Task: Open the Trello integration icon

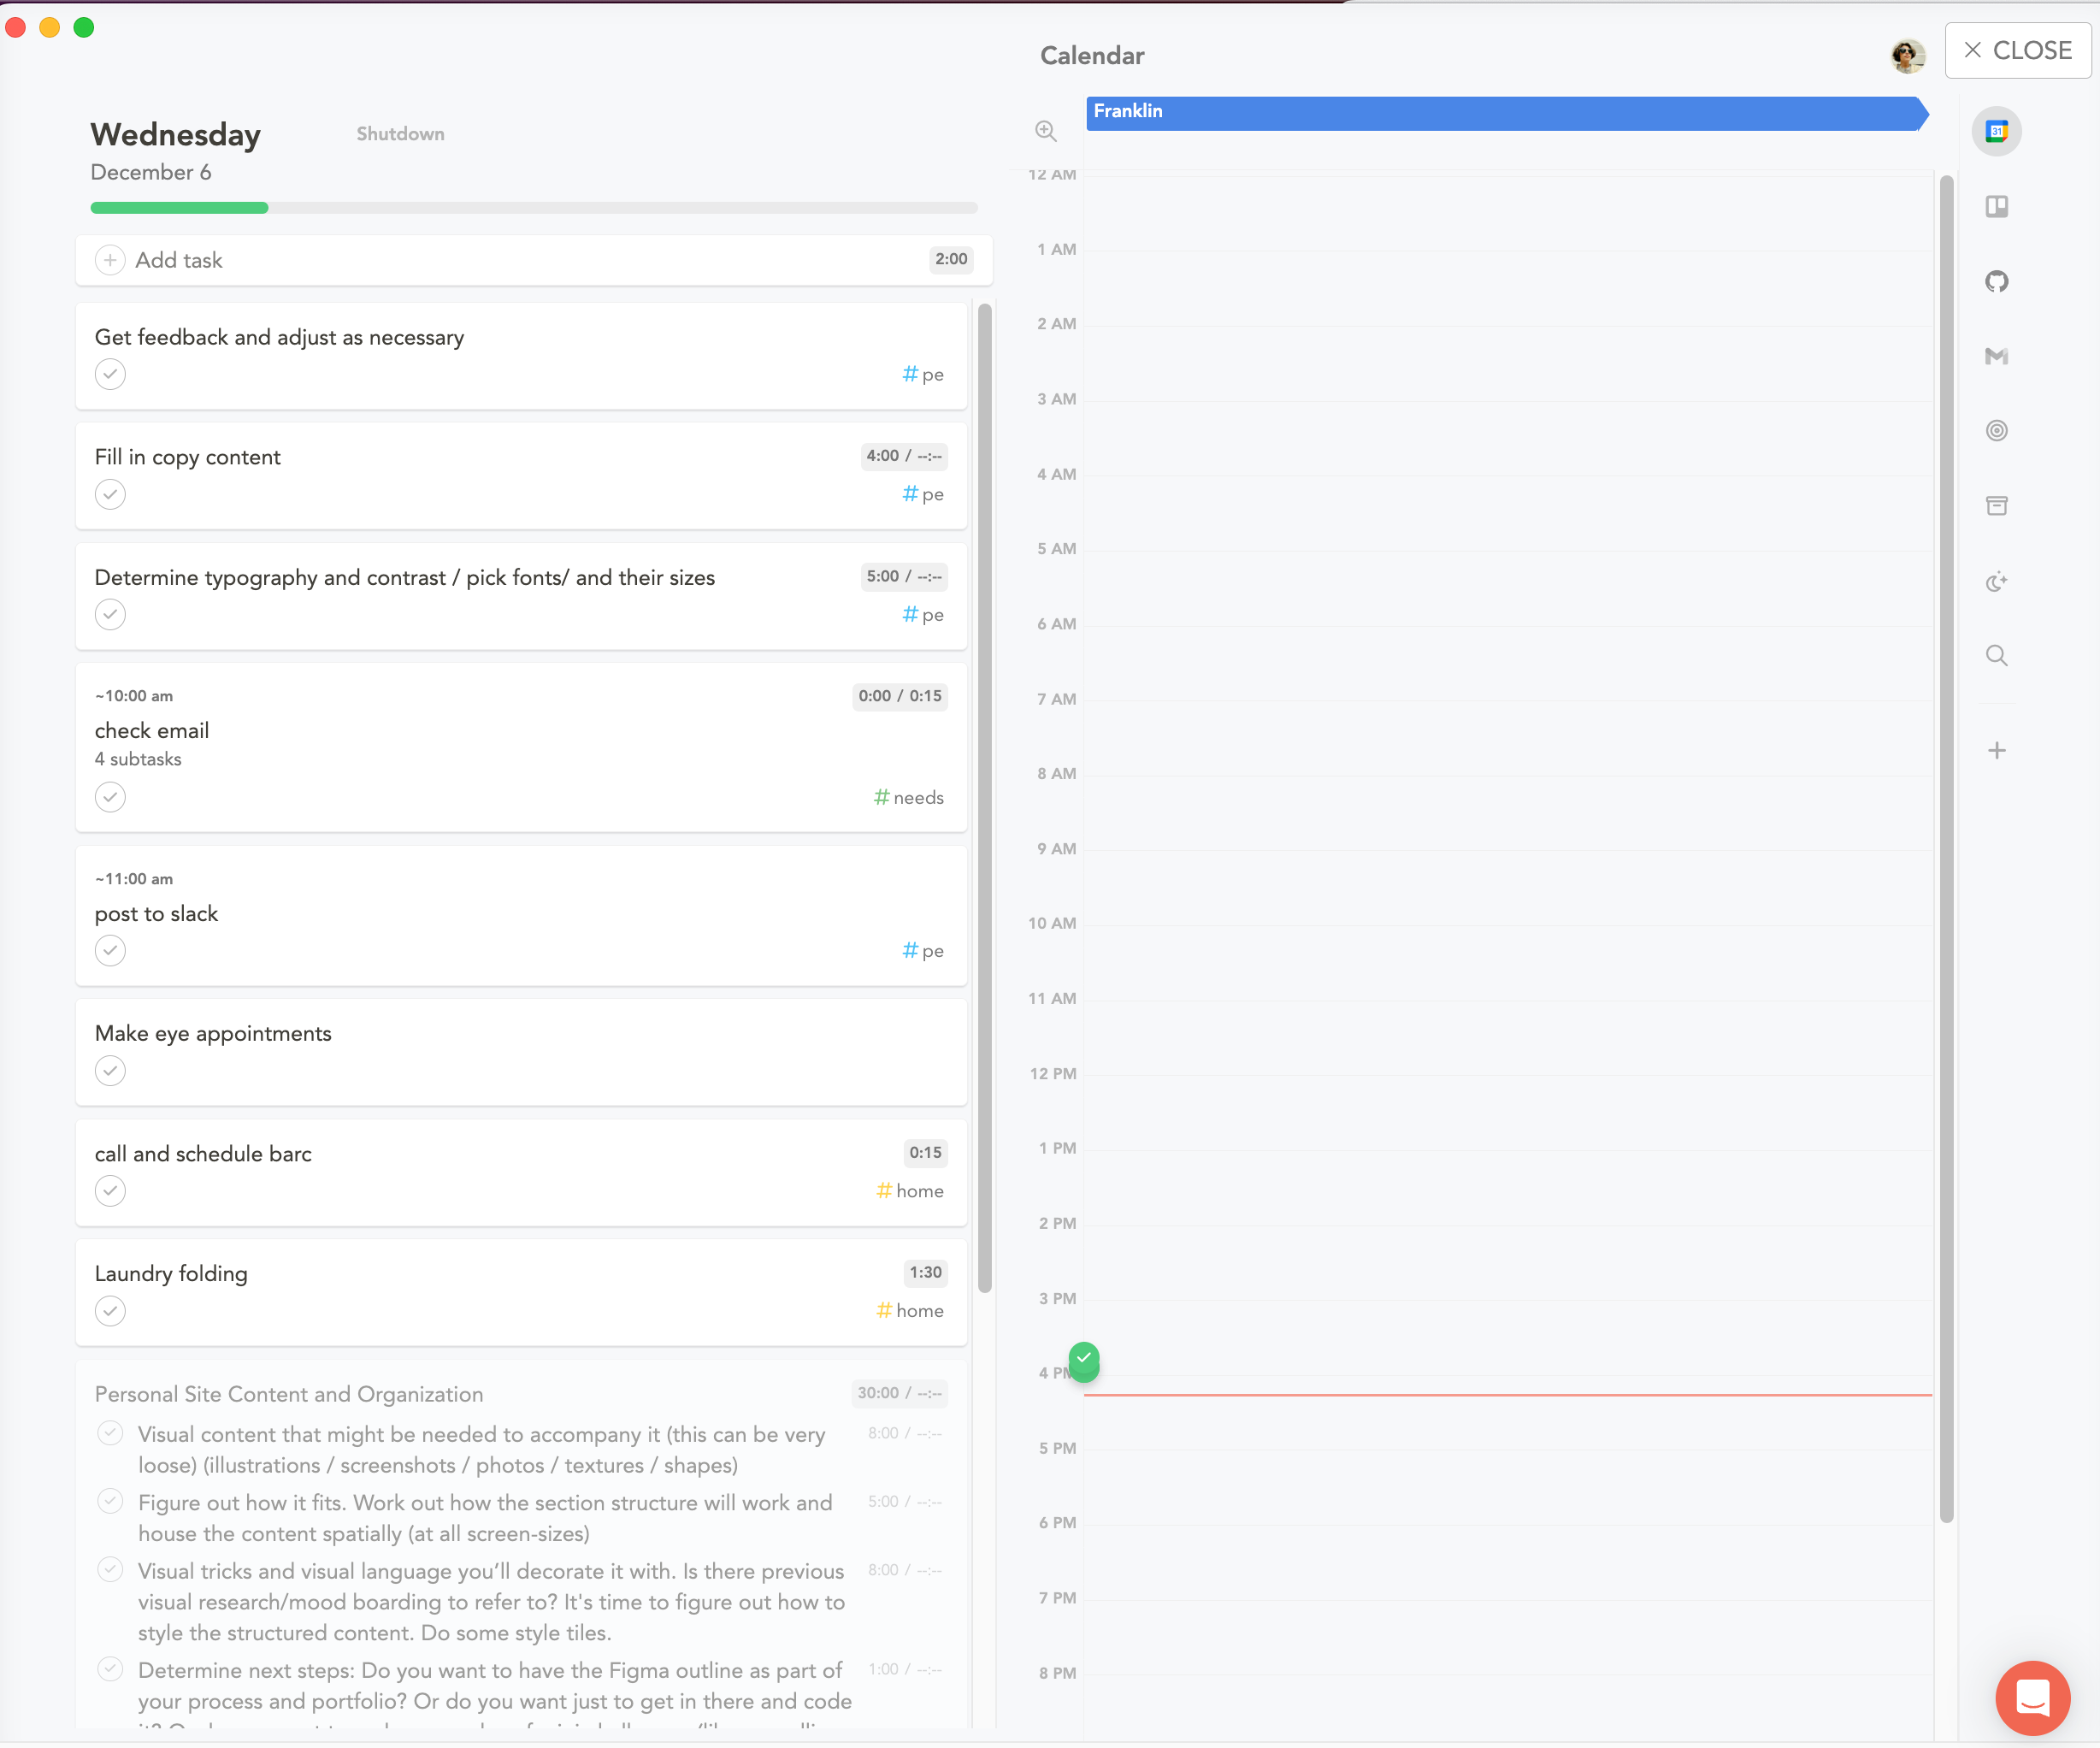Action: click(1996, 207)
